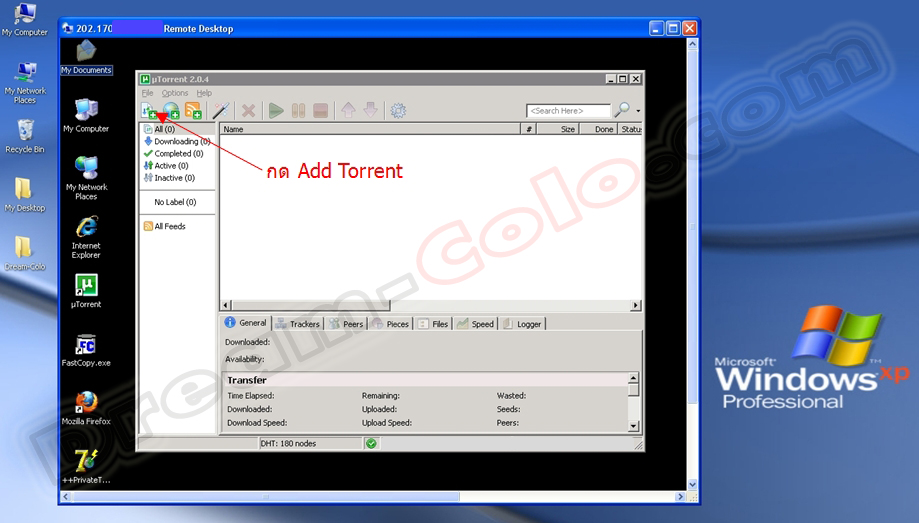Select local My Computer icon on host desktop

click(x=25, y=19)
